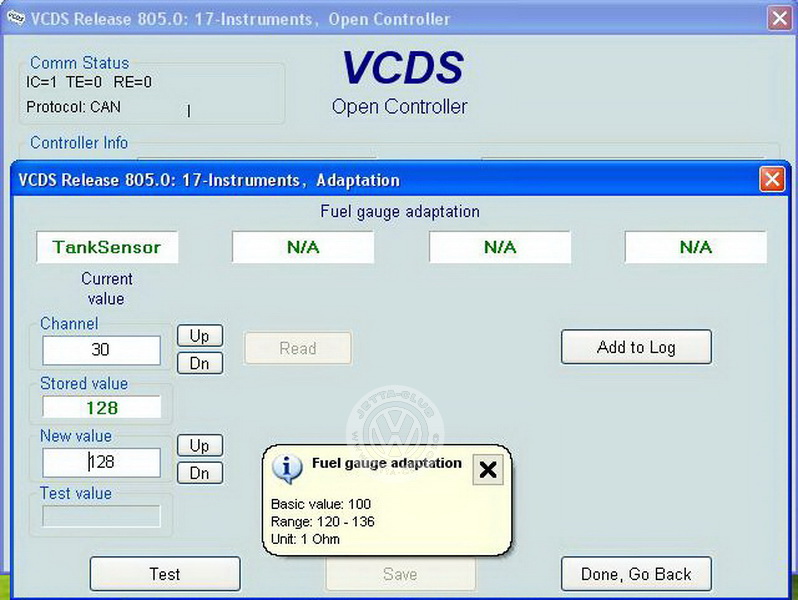Screen dimensions: 798x600
Task: Close the Adaptation window
Action: [772, 179]
